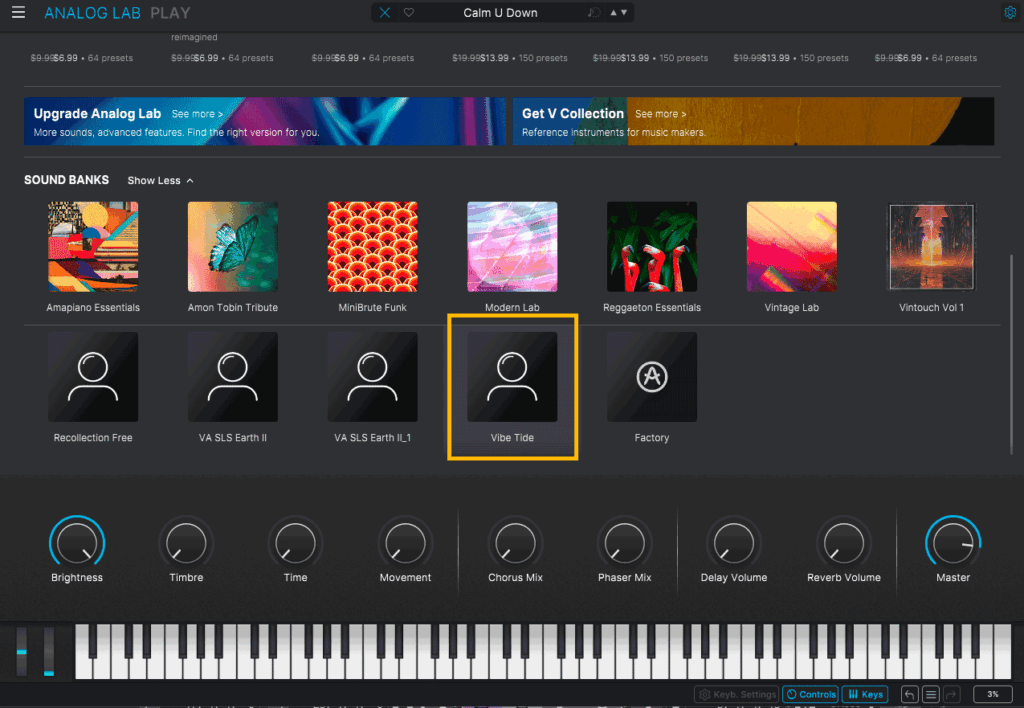Click the Phaser Mix knob
Screen dimensions: 1024x708
[x=624, y=543]
